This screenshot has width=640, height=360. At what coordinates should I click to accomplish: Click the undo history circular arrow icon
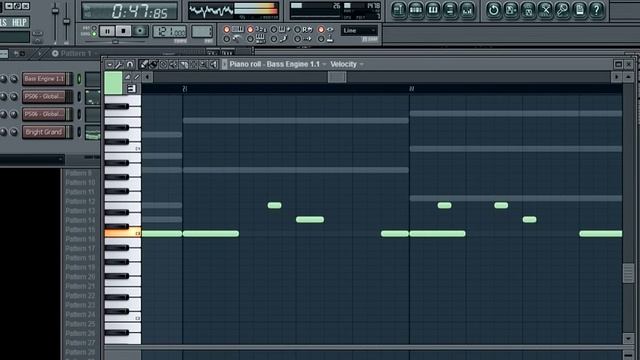click(493, 10)
